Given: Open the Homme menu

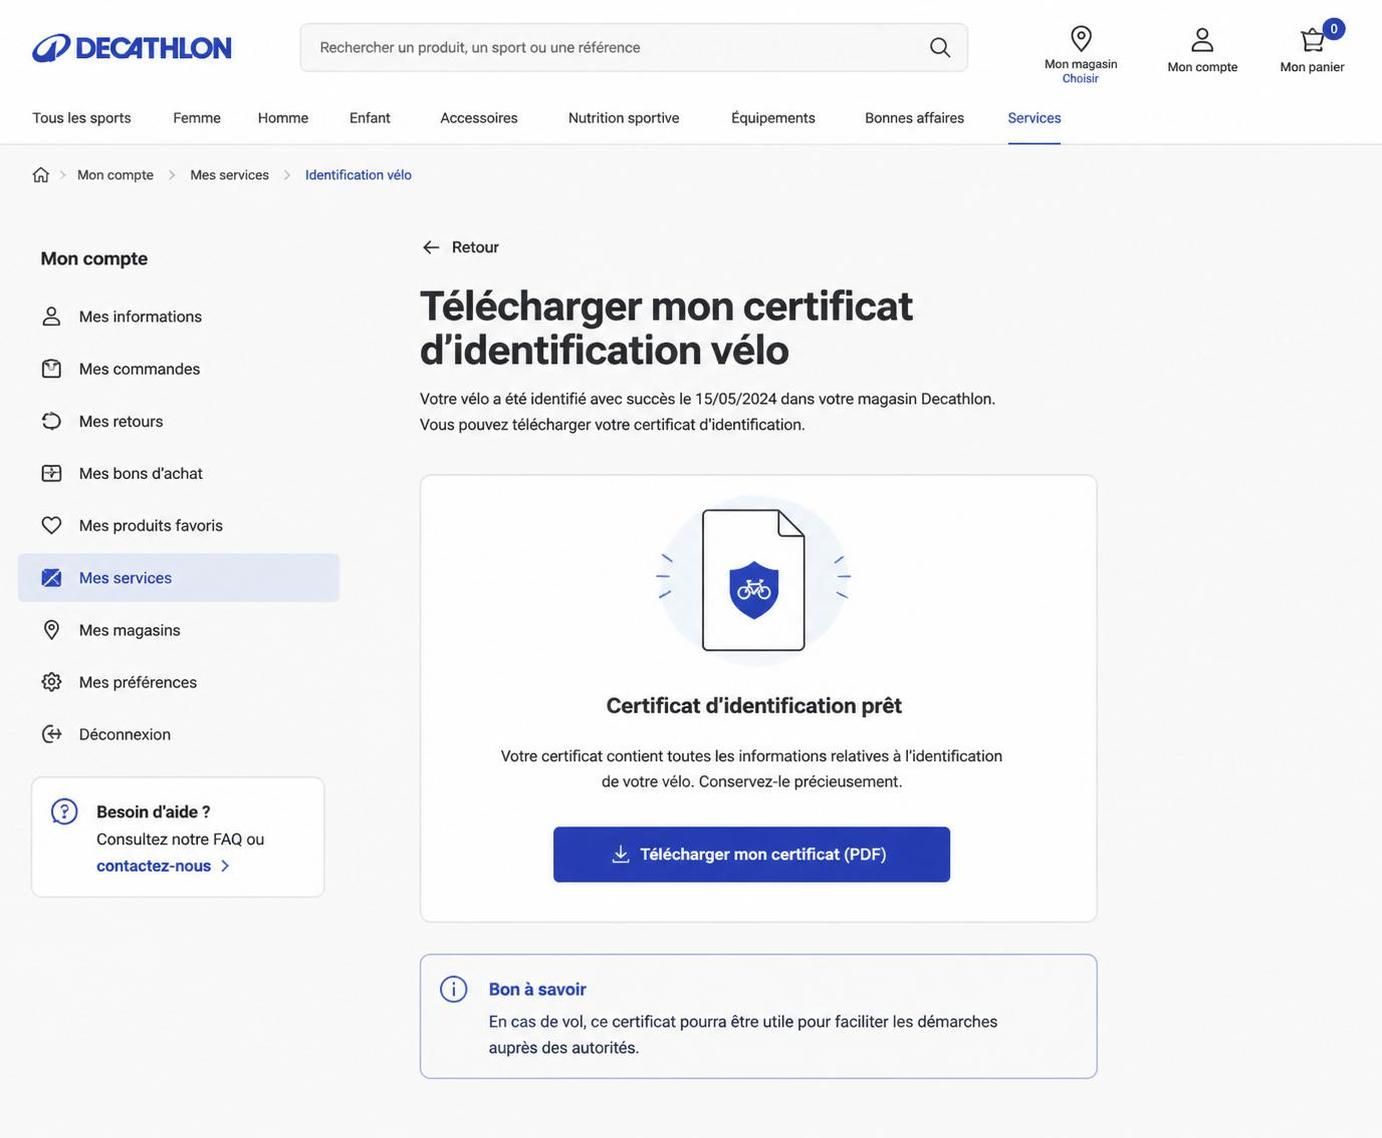Looking at the screenshot, I should (x=283, y=118).
